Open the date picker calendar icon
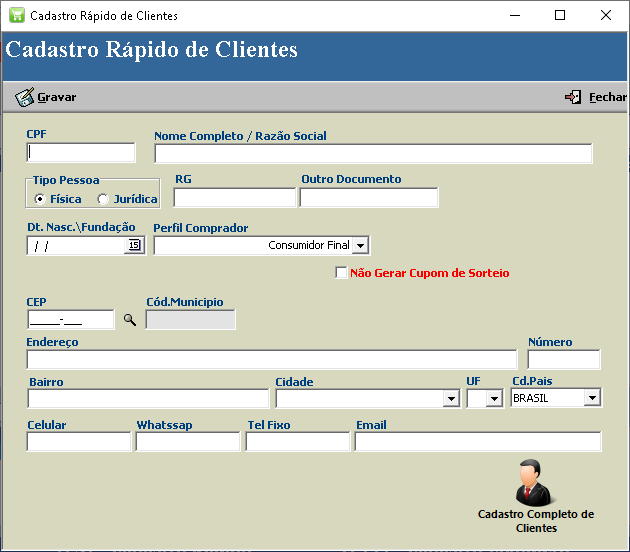This screenshot has width=630, height=552. click(134, 245)
